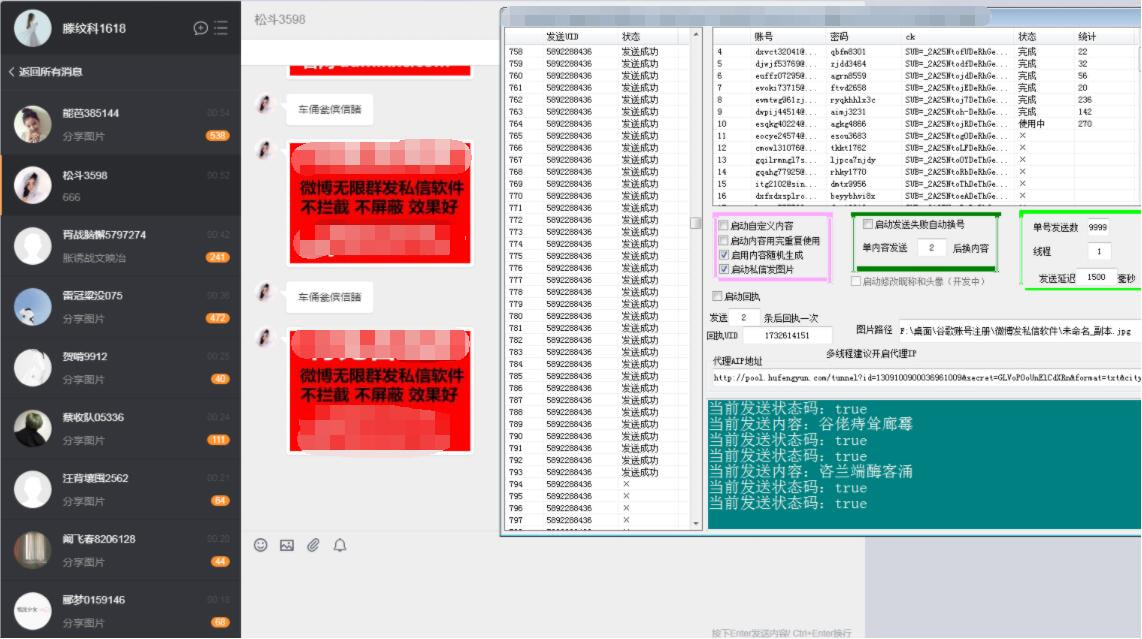This screenshot has width=1142, height=639.
Task: Select send list row 794
Action: tap(597, 484)
